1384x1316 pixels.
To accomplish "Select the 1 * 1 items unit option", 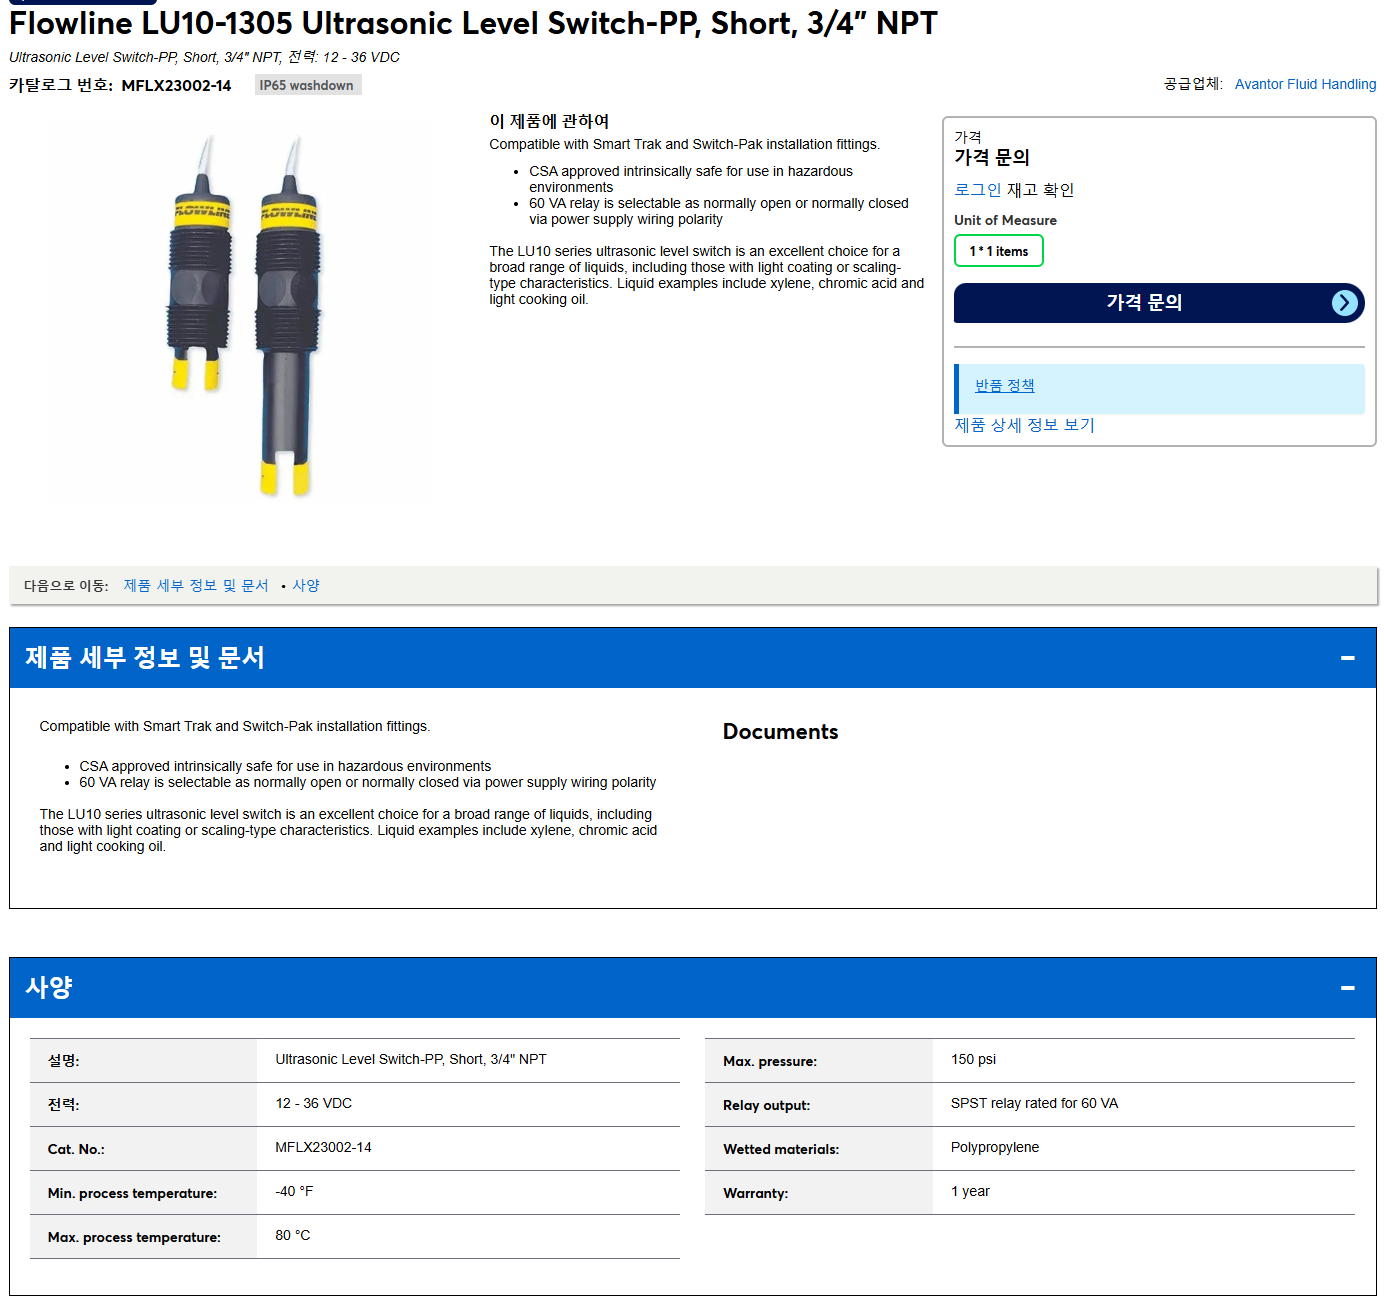I will [998, 251].
